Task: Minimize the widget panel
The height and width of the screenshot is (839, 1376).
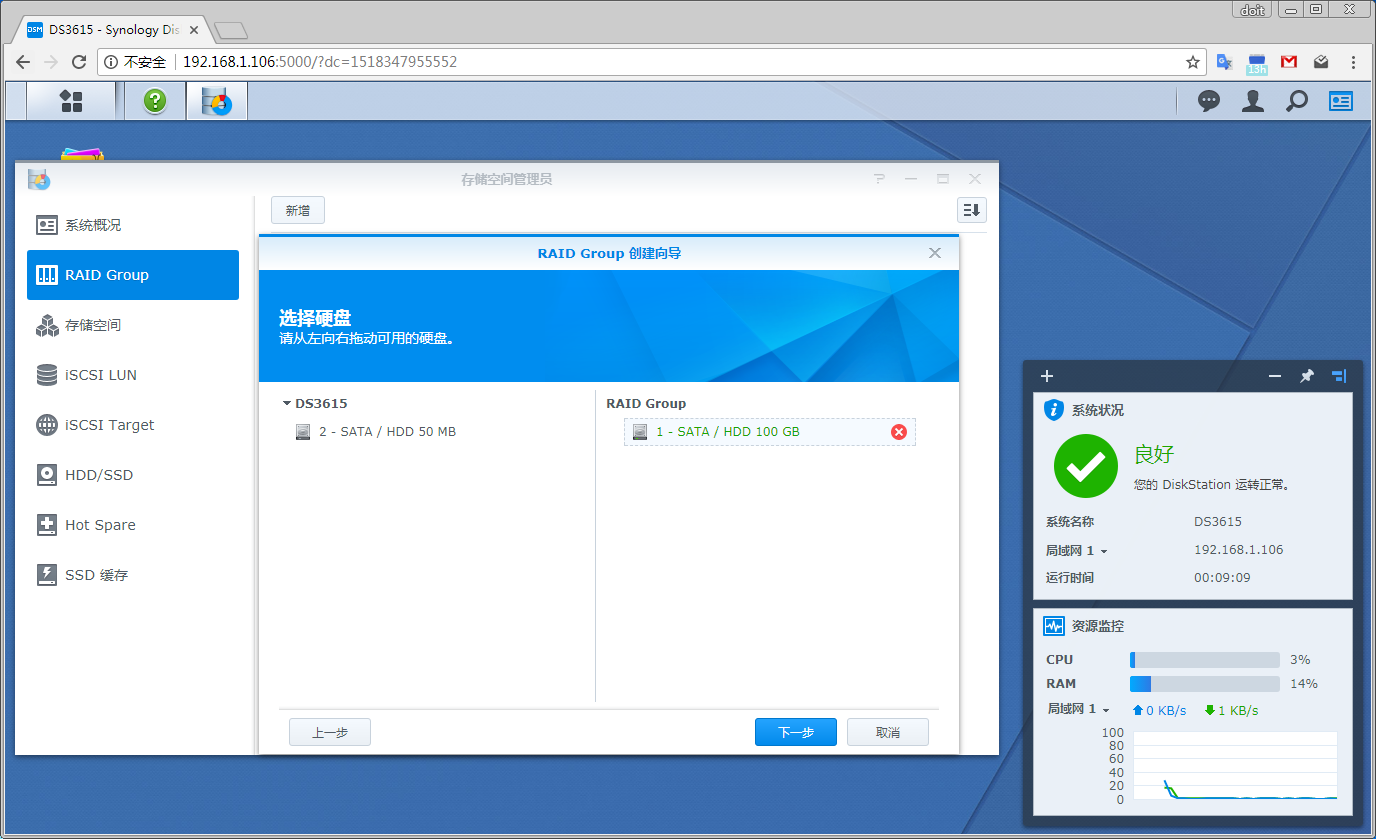Action: pos(1275,376)
